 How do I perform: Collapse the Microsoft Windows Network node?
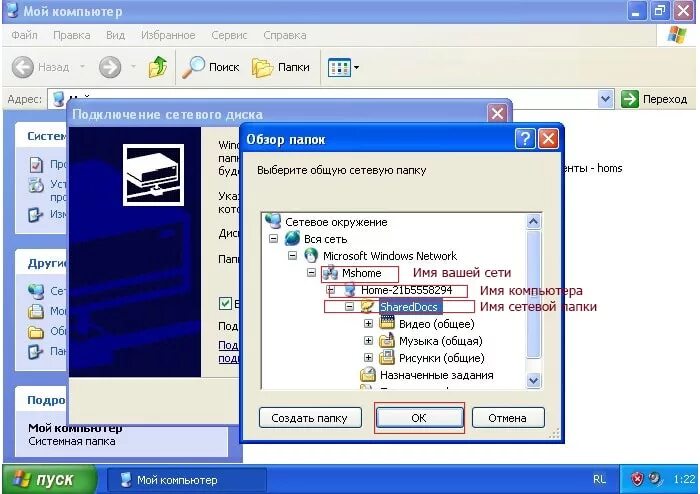click(292, 256)
